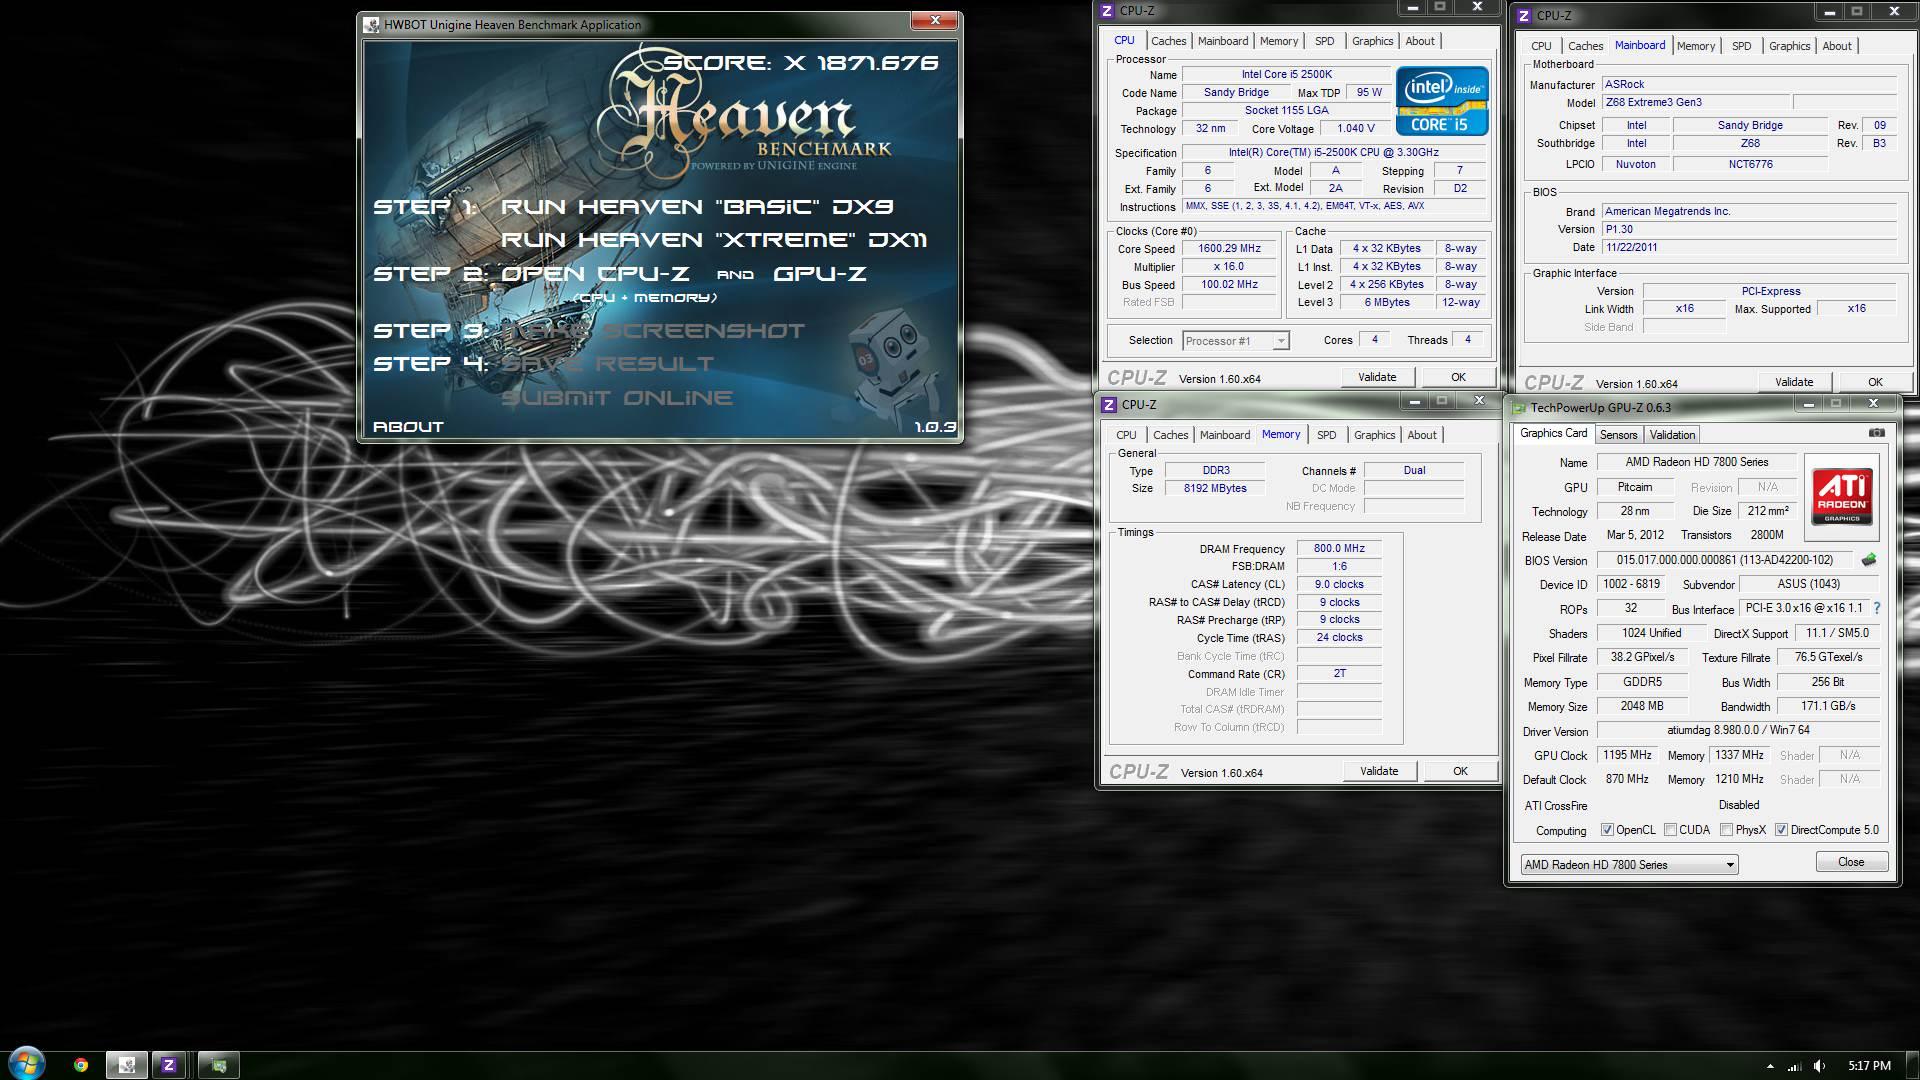
Task: Switch to the Validation tab in GPU-Z
Action: (1672, 435)
